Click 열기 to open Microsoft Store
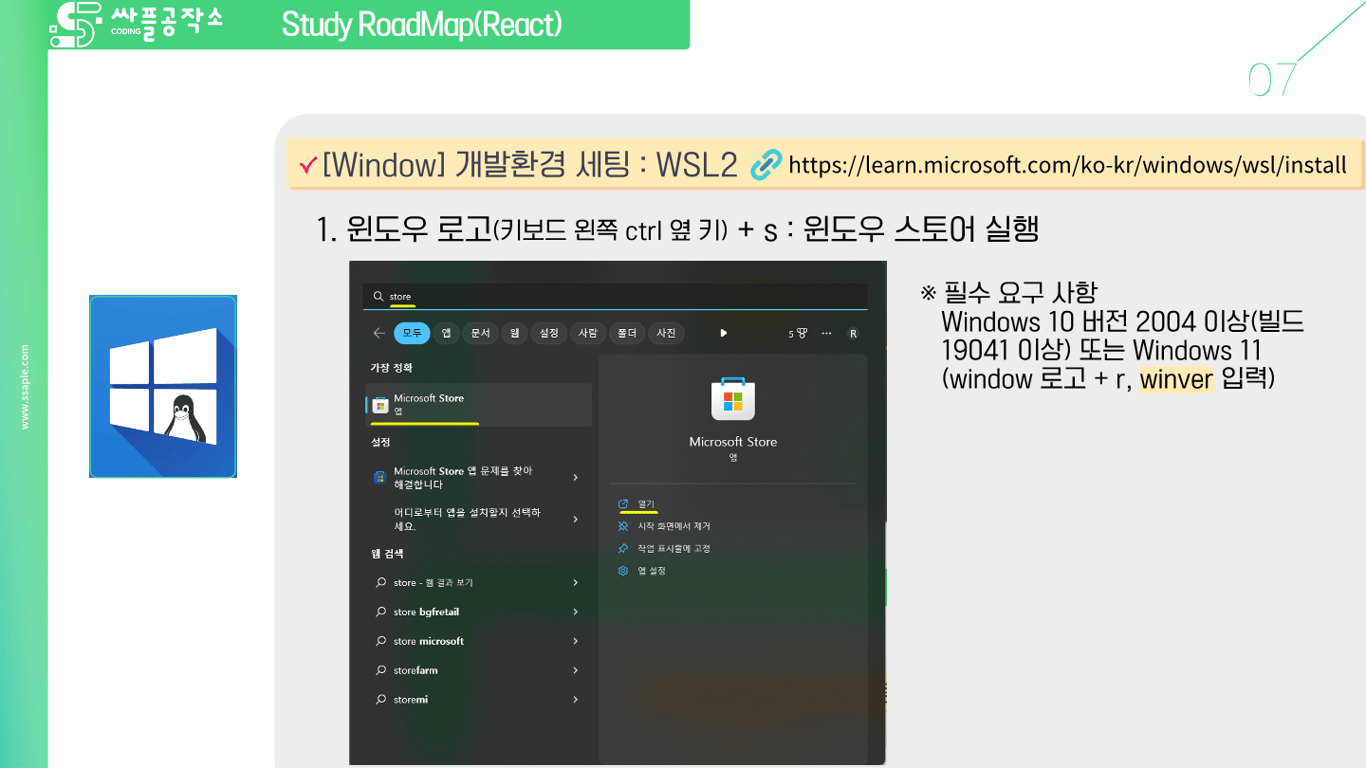The image size is (1366, 768). [x=646, y=504]
